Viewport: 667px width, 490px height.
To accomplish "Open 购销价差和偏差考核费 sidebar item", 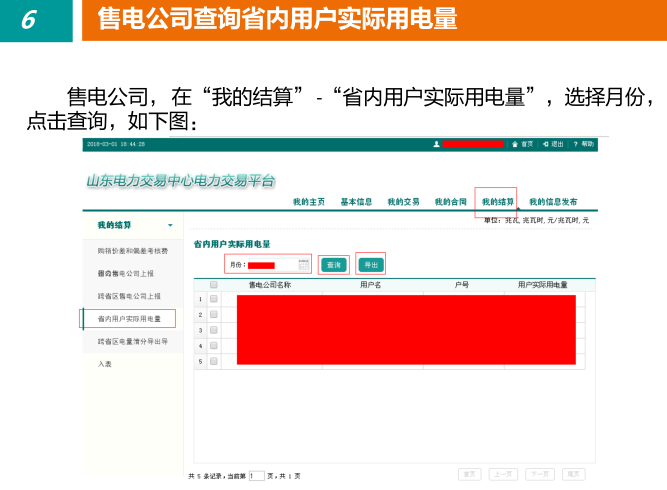I will [x=132, y=250].
